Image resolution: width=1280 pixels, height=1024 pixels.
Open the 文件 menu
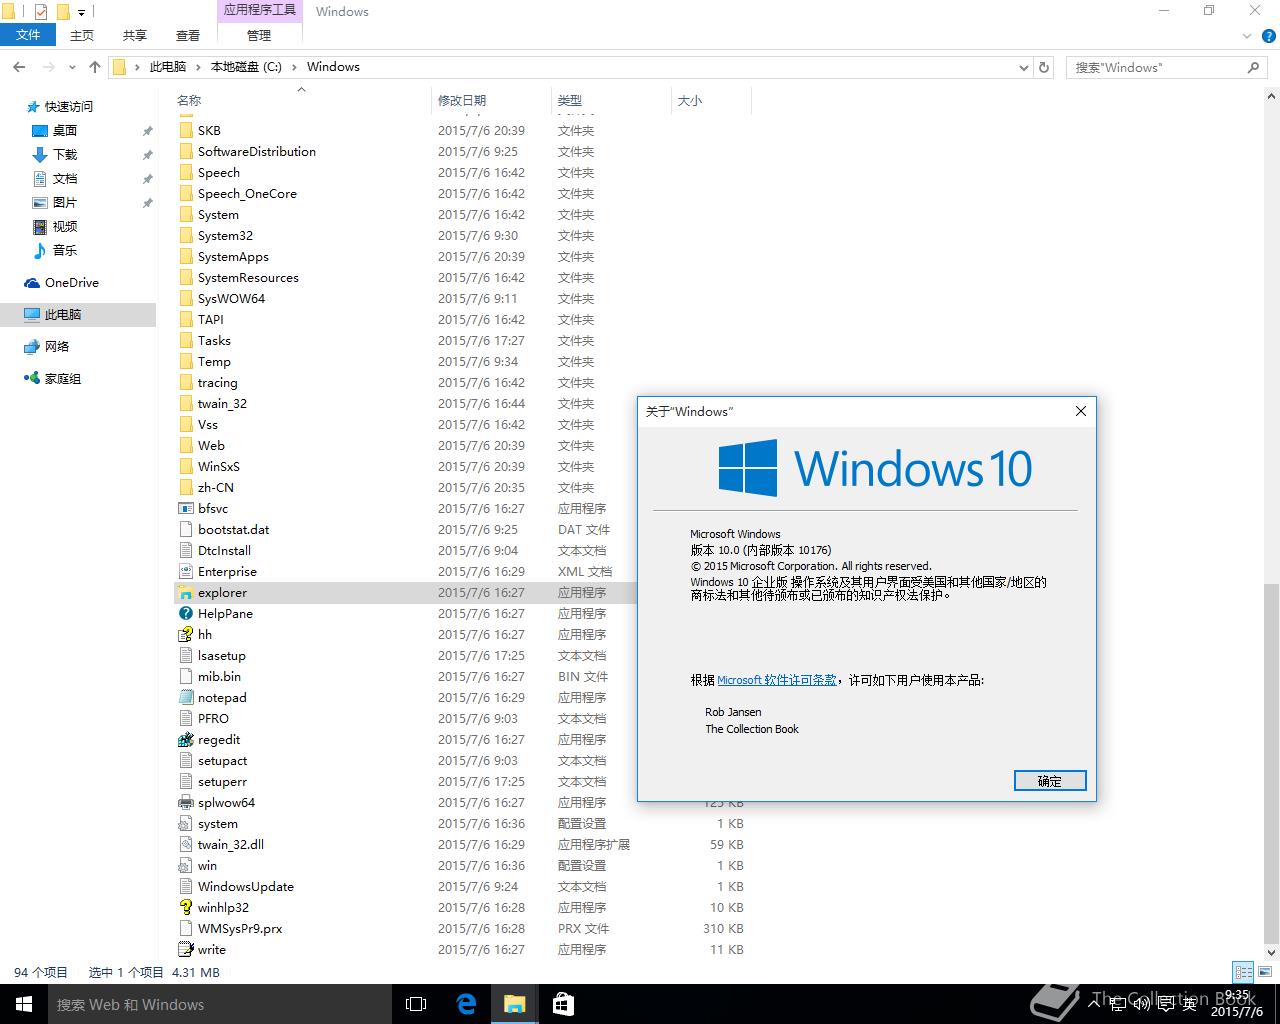28,35
